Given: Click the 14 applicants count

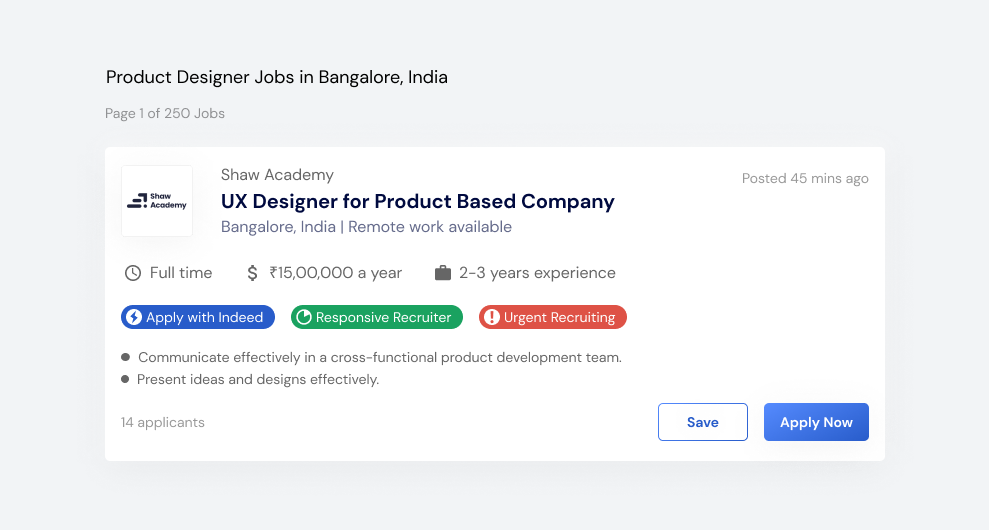Looking at the screenshot, I should 163,422.
